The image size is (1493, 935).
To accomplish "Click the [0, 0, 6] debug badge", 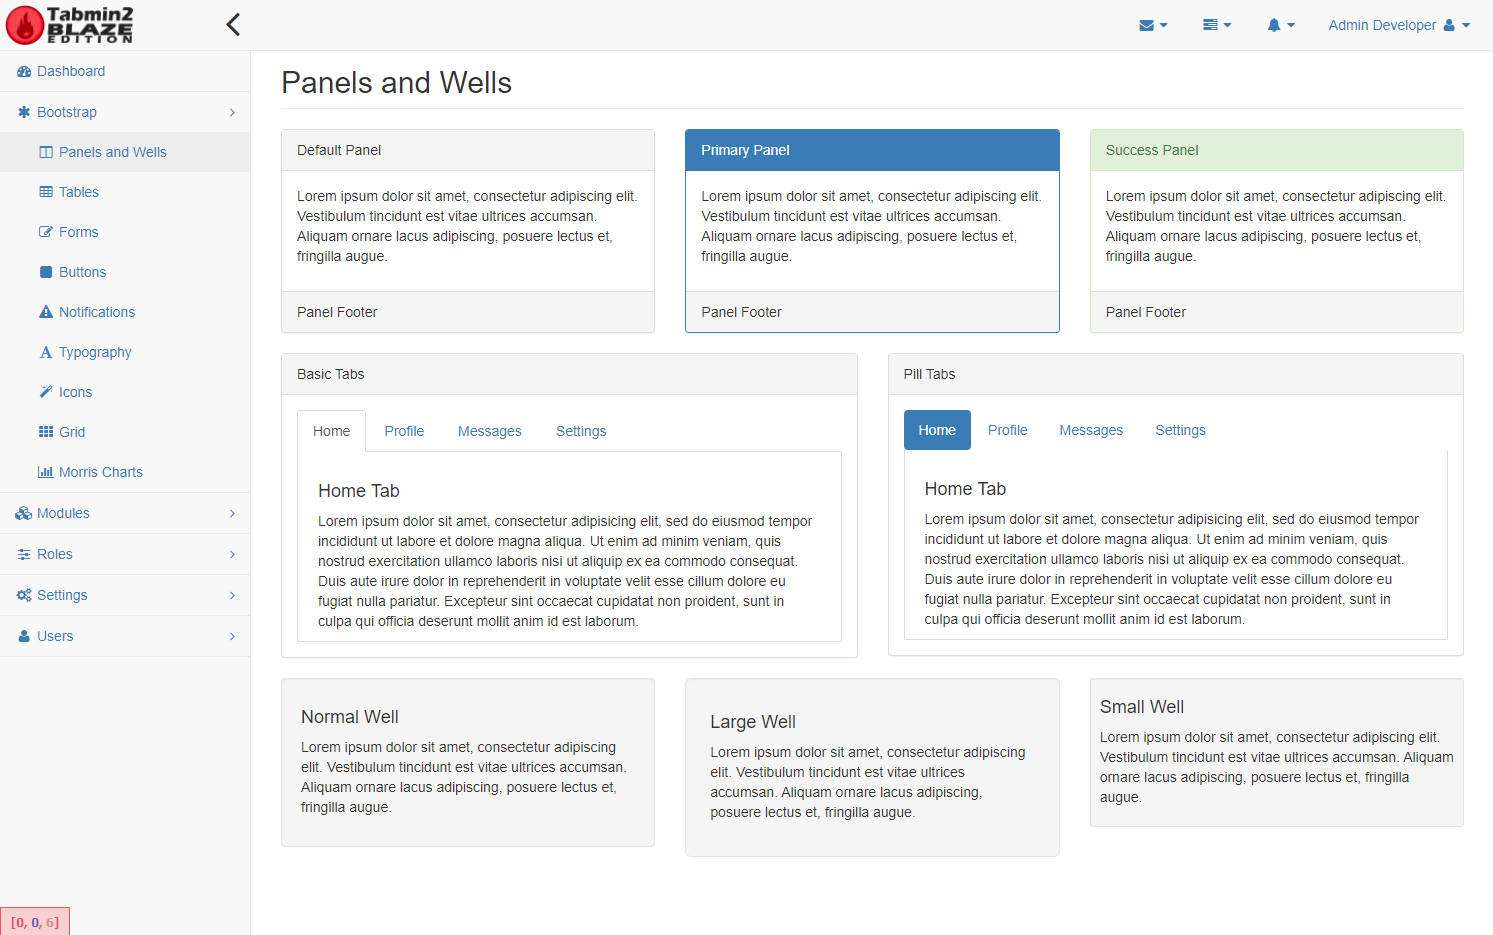I will pos(35,922).
